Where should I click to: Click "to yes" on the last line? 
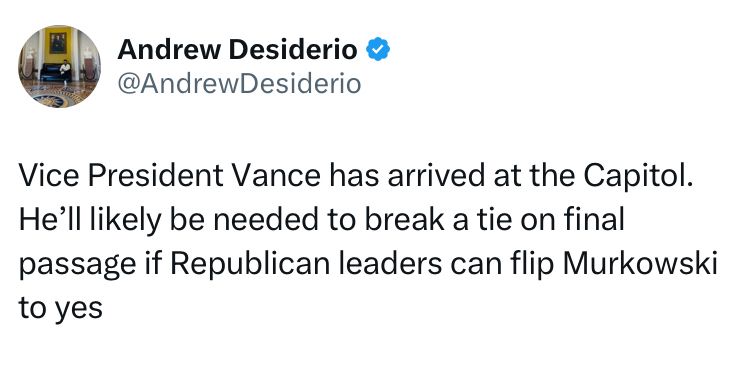pos(61,309)
